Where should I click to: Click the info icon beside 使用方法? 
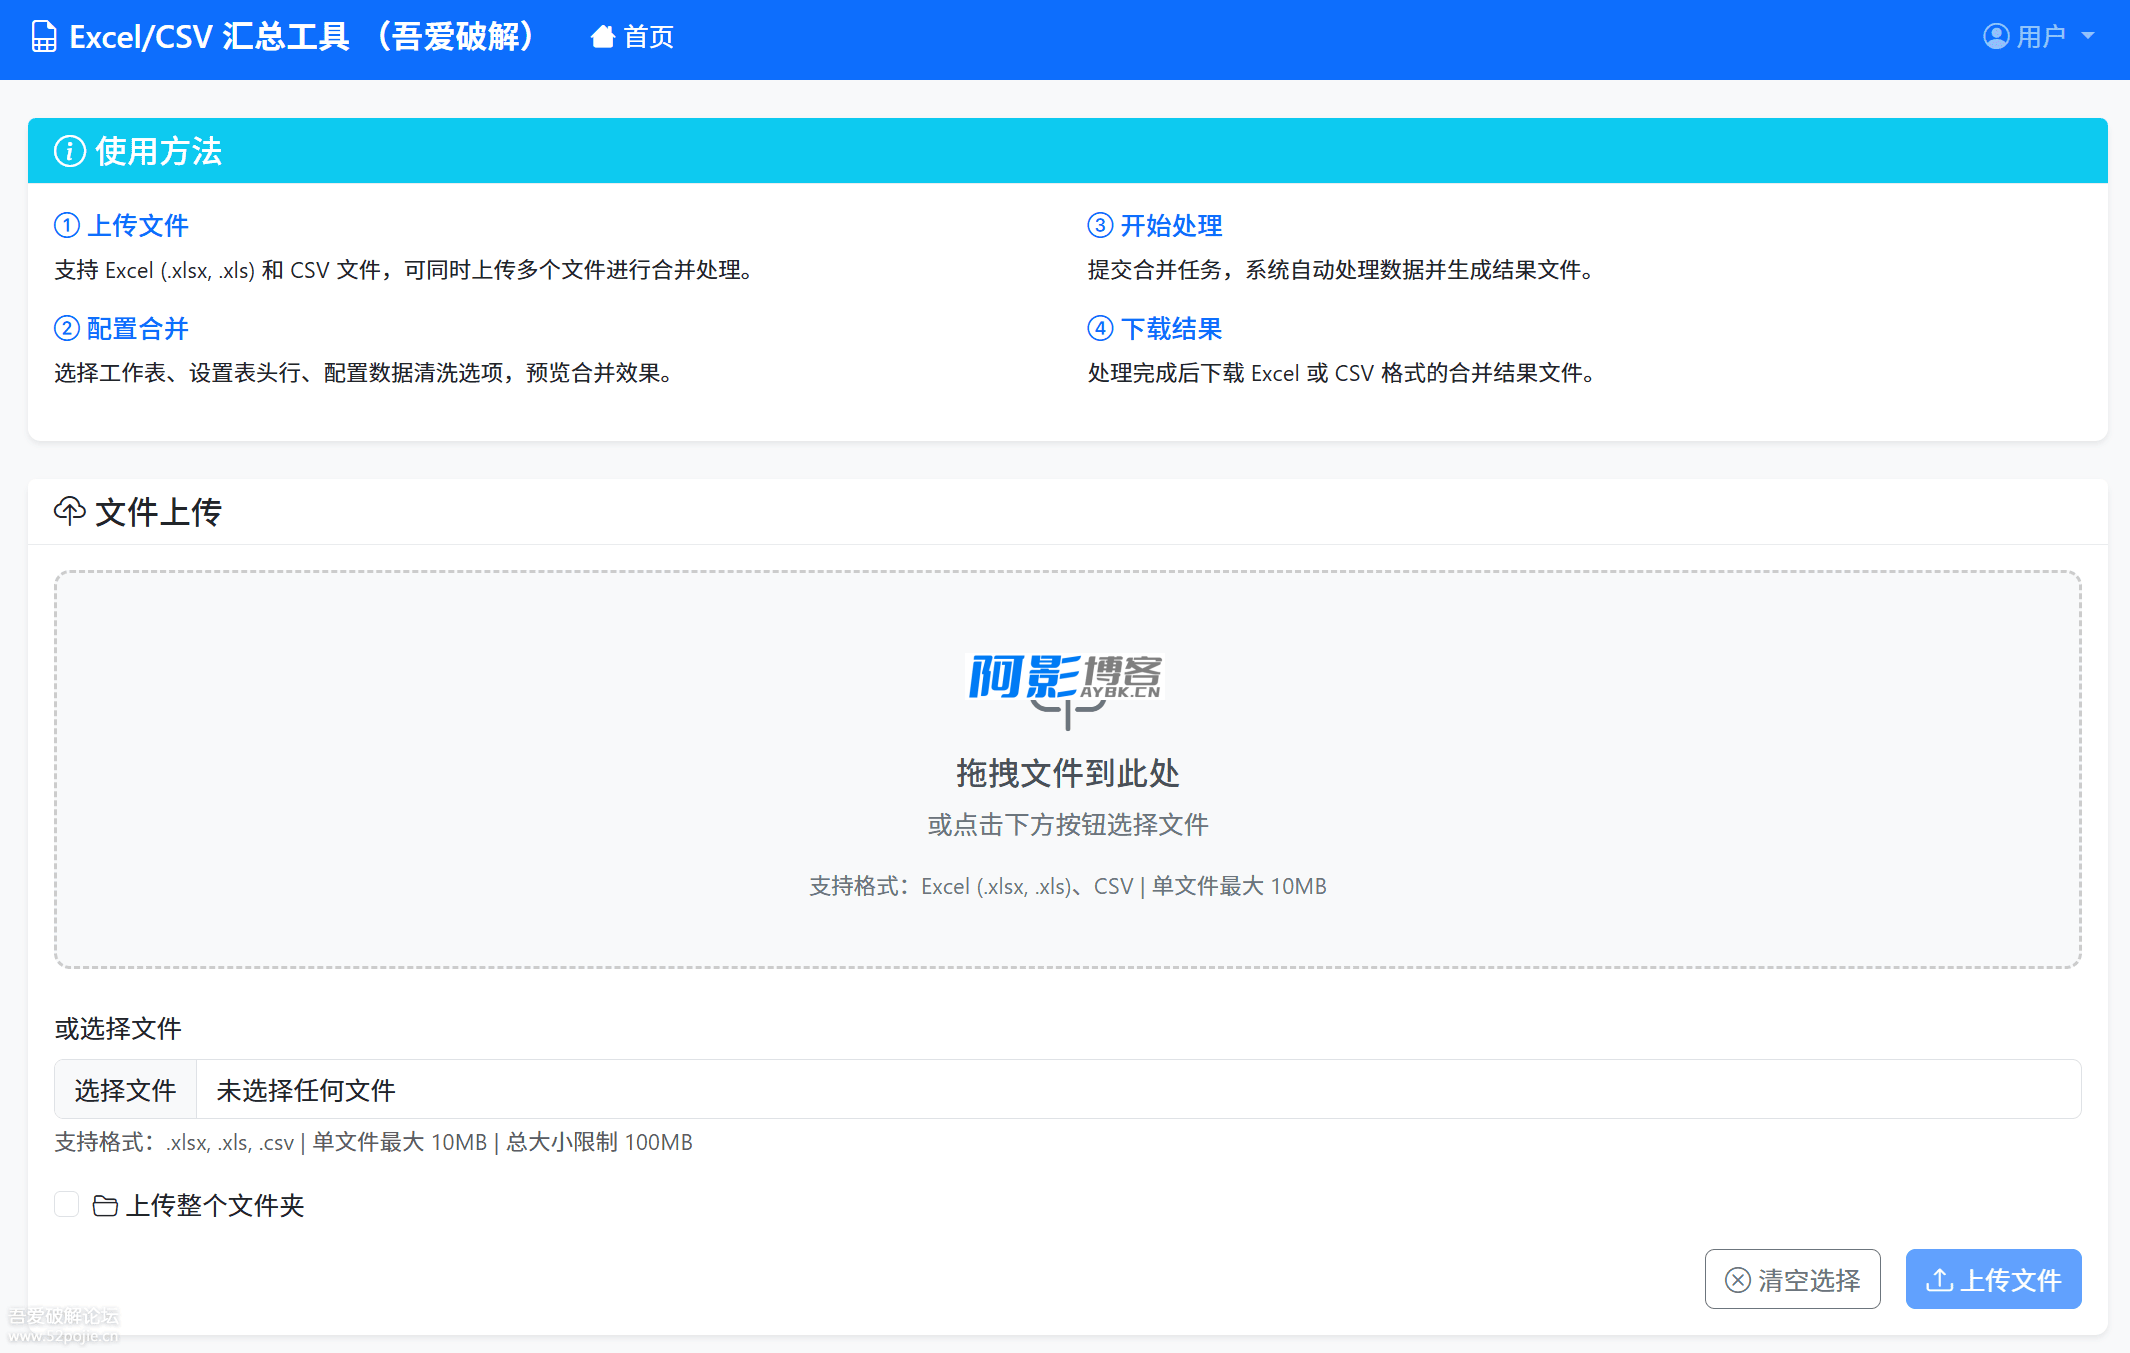coord(69,151)
